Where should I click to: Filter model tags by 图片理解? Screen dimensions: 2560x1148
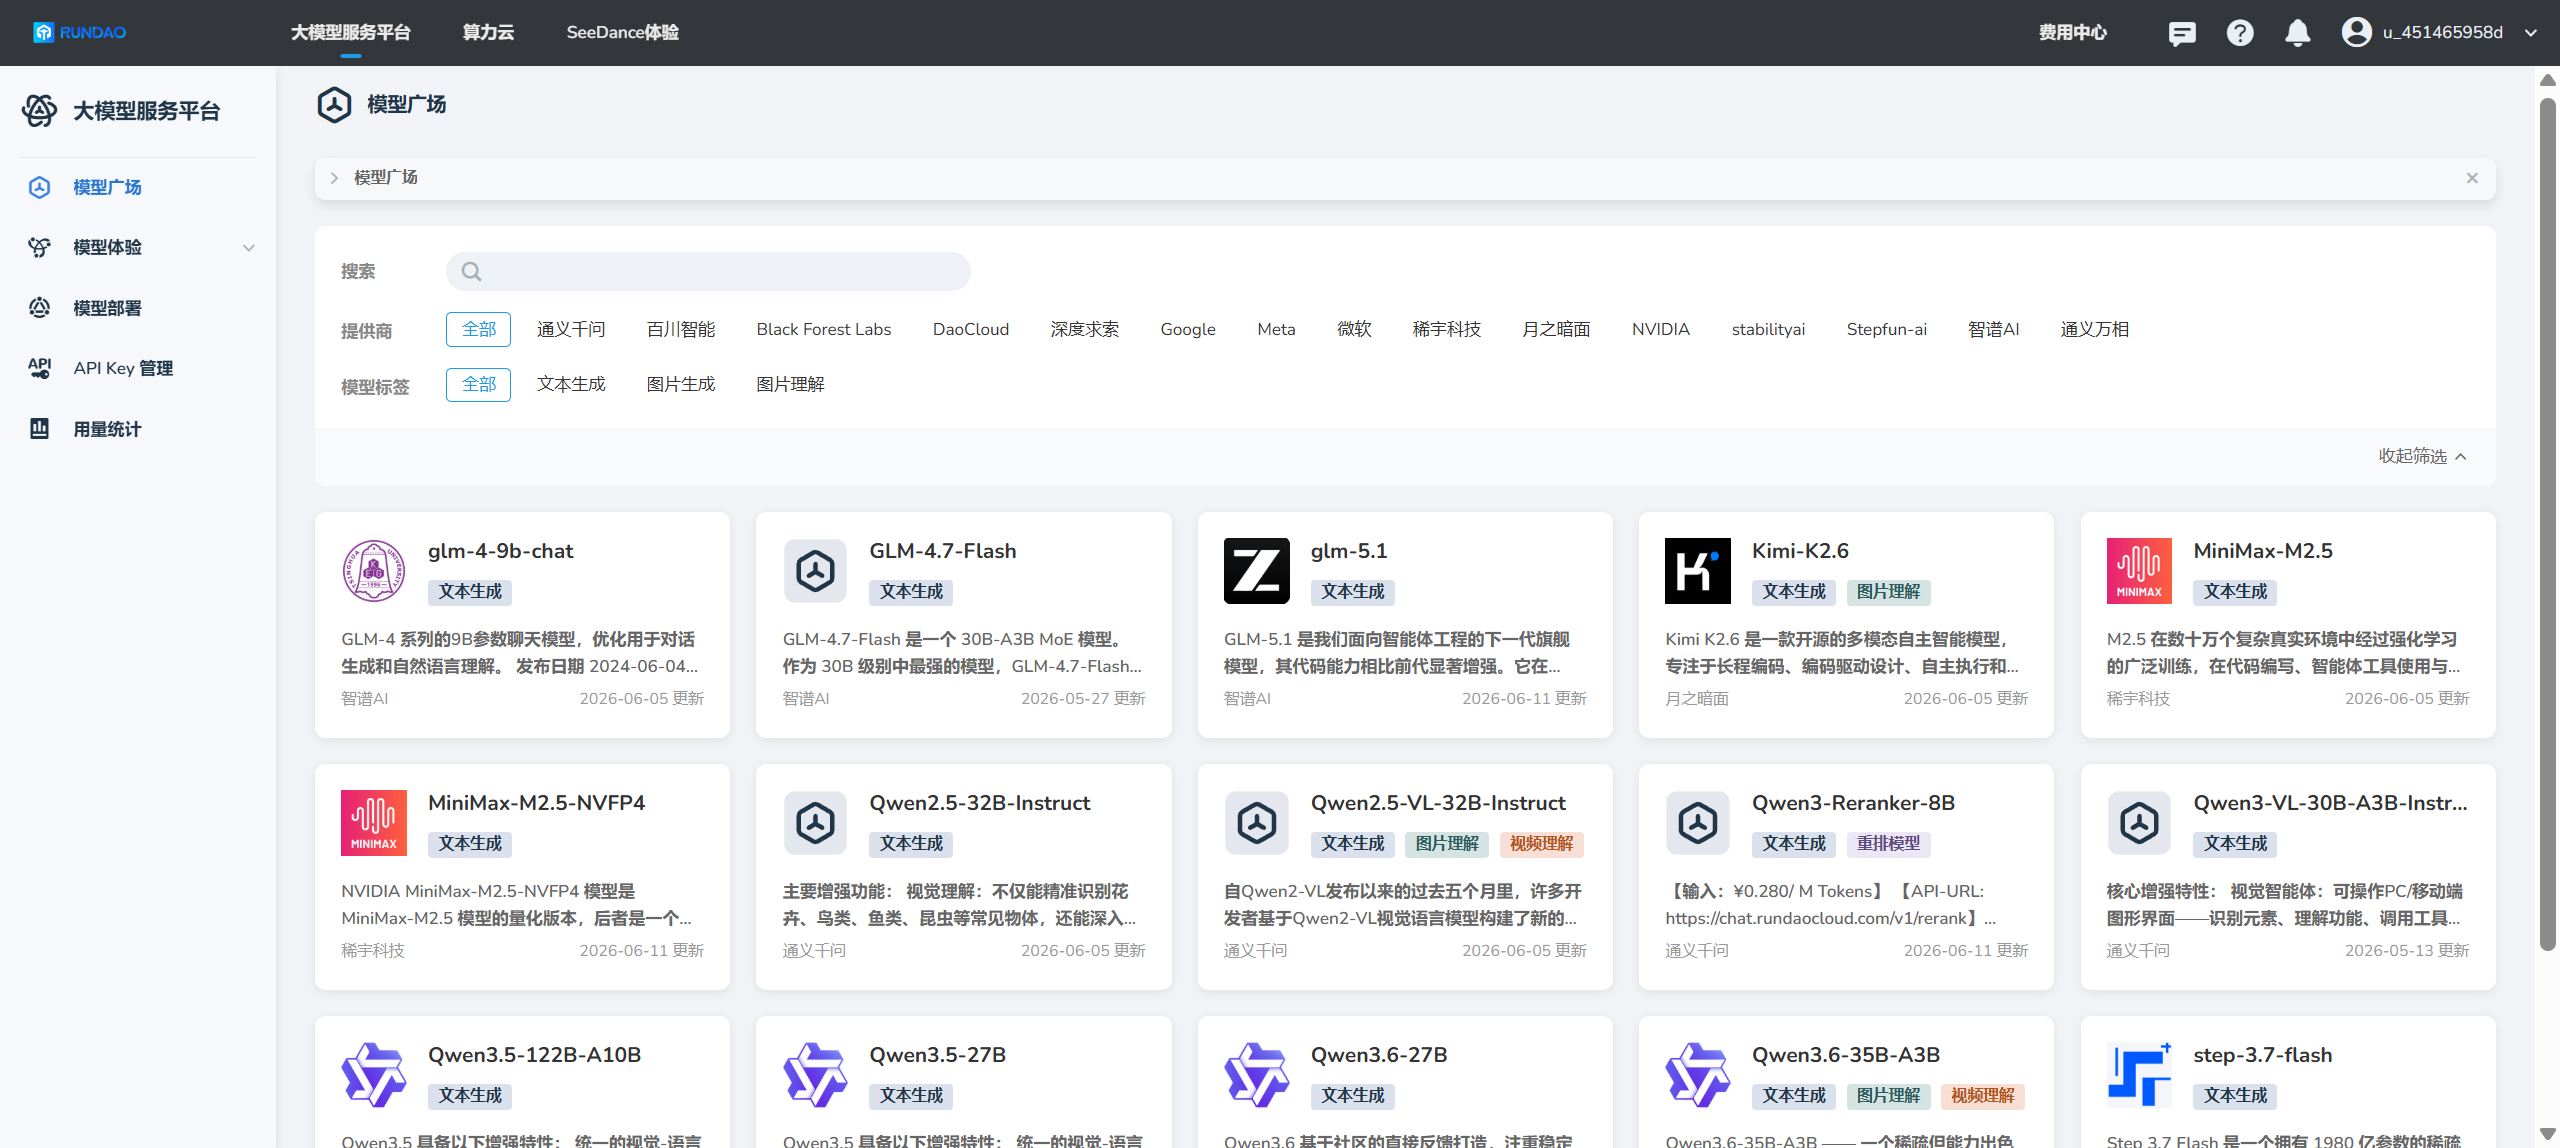pyautogui.click(x=790, y=384)
